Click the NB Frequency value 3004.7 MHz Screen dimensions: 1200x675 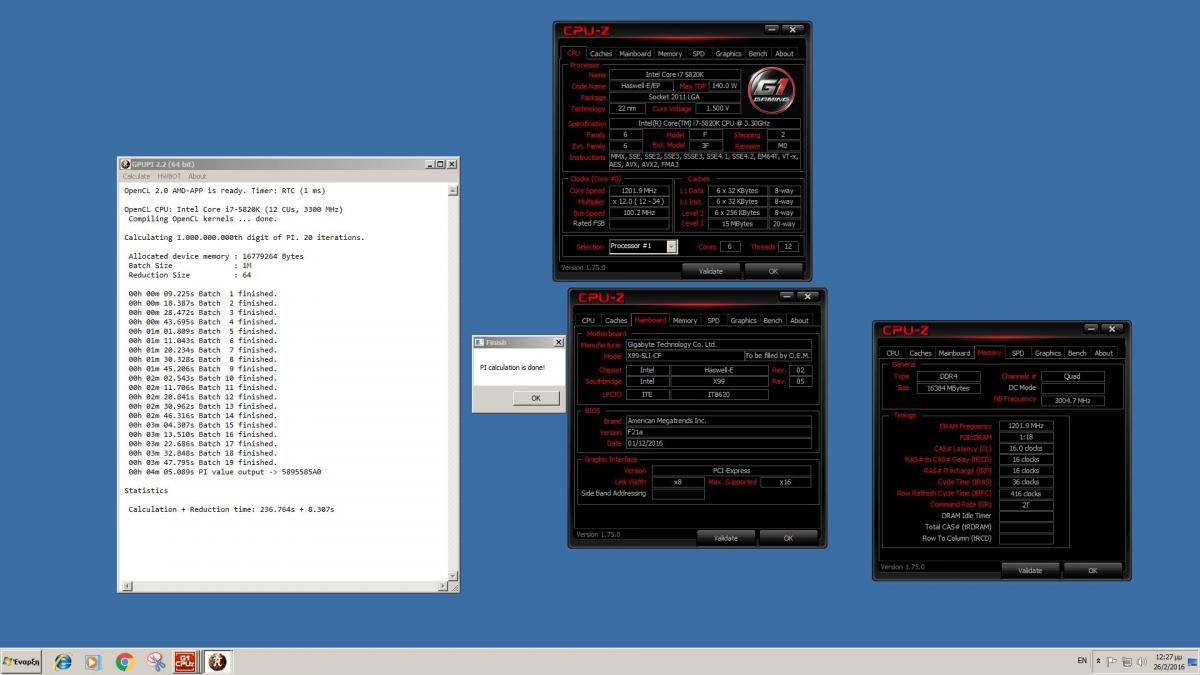1073,400
